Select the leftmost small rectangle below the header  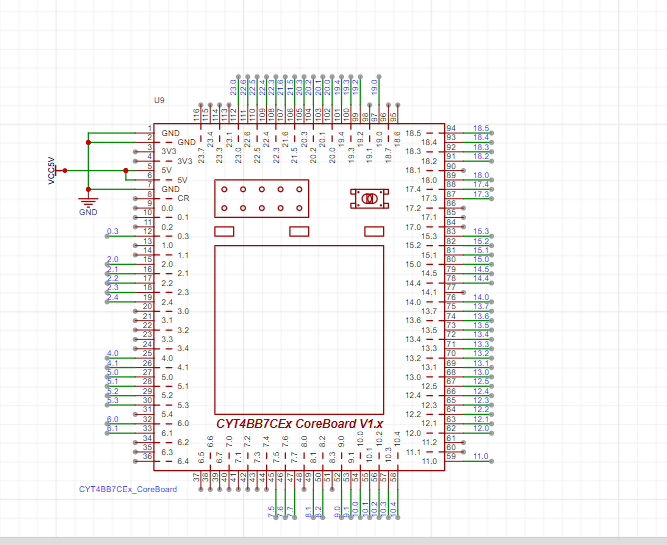tap(224, 231)
